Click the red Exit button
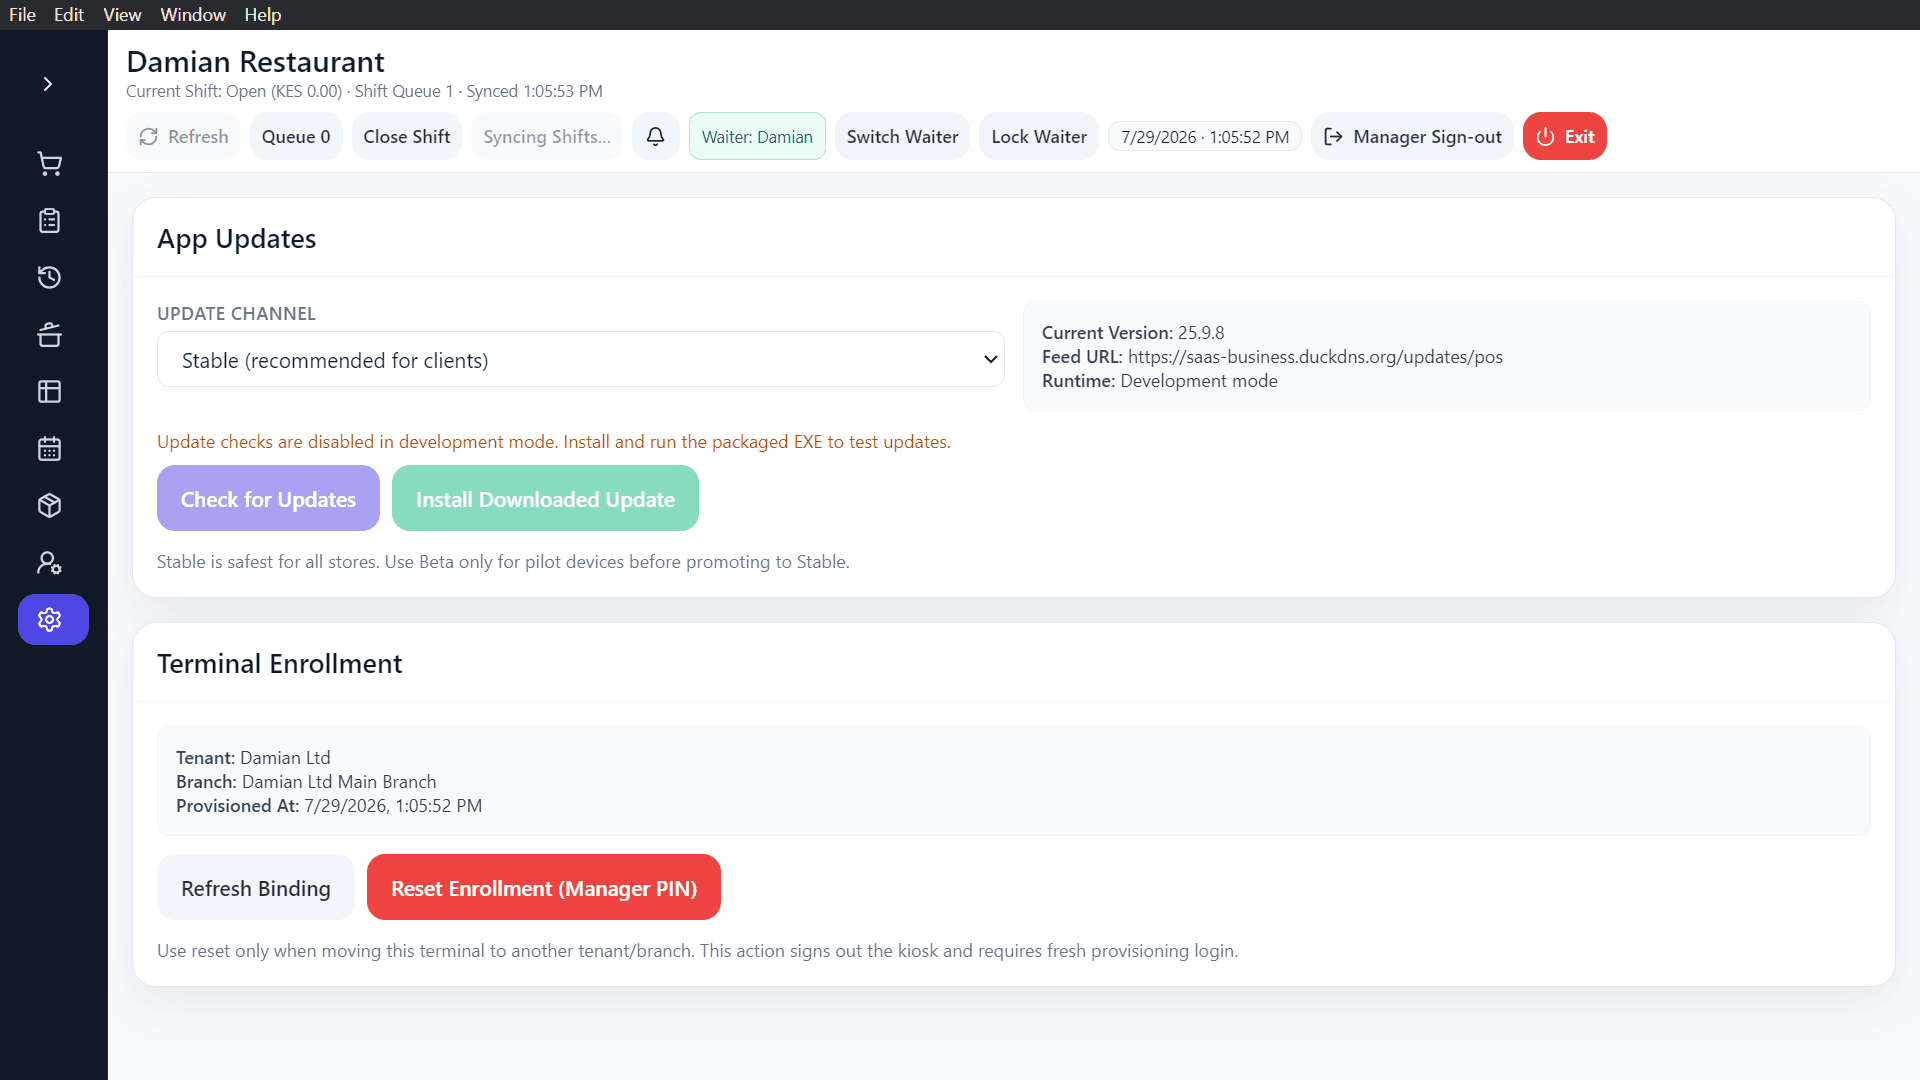Screen dimensions: 1920x1080 coord(1565,136)
